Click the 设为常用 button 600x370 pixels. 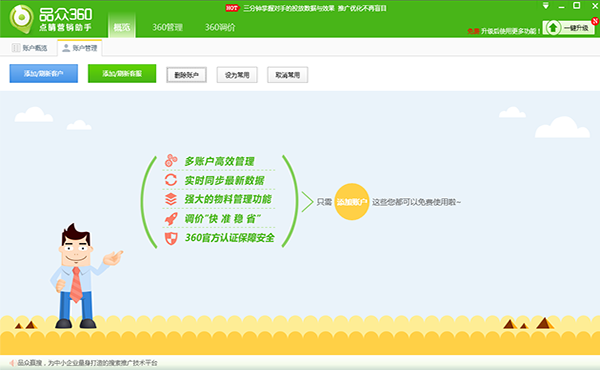tap(237, 75)
